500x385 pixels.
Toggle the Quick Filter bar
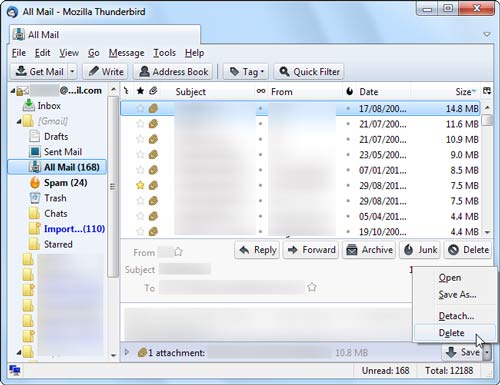[309, 72]
